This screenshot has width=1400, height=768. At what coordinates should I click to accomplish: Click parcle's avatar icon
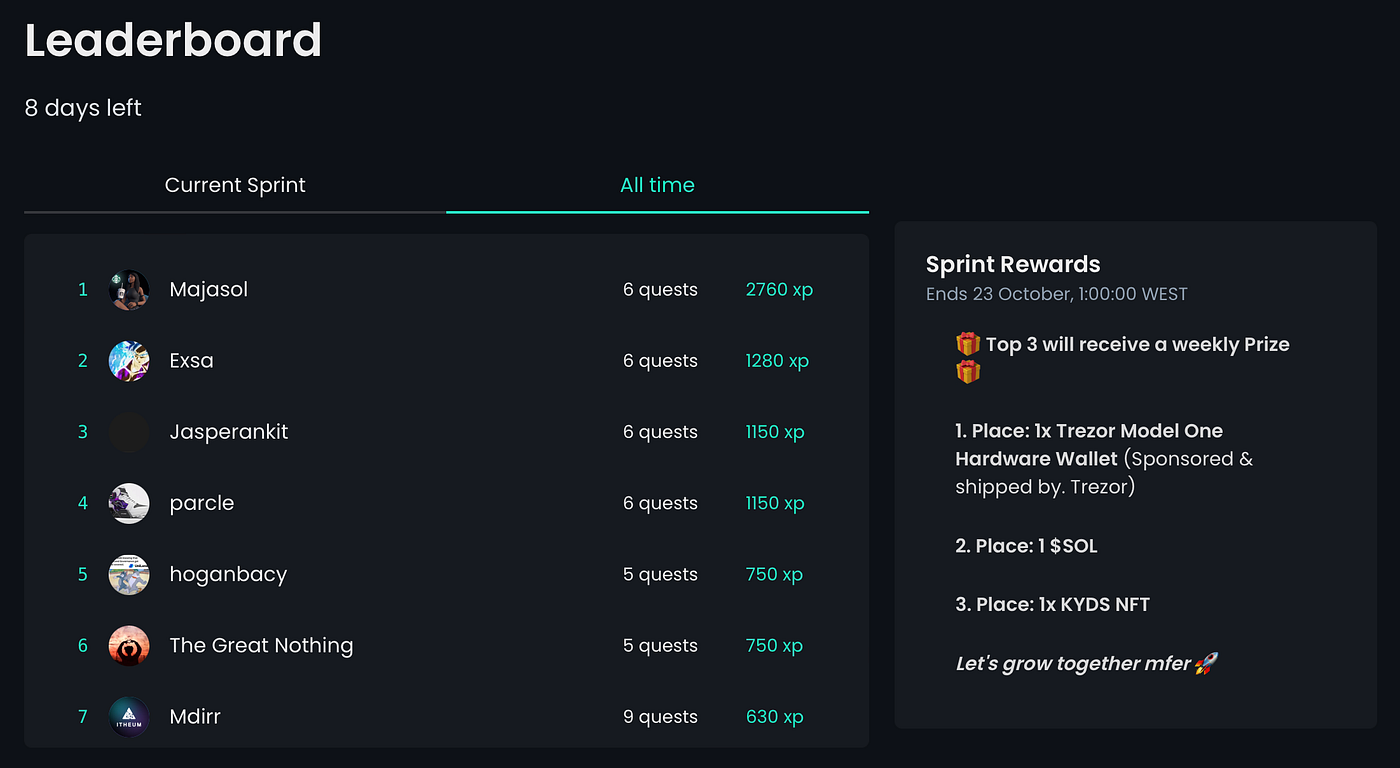pyautogui.click(x=128, y=503)
